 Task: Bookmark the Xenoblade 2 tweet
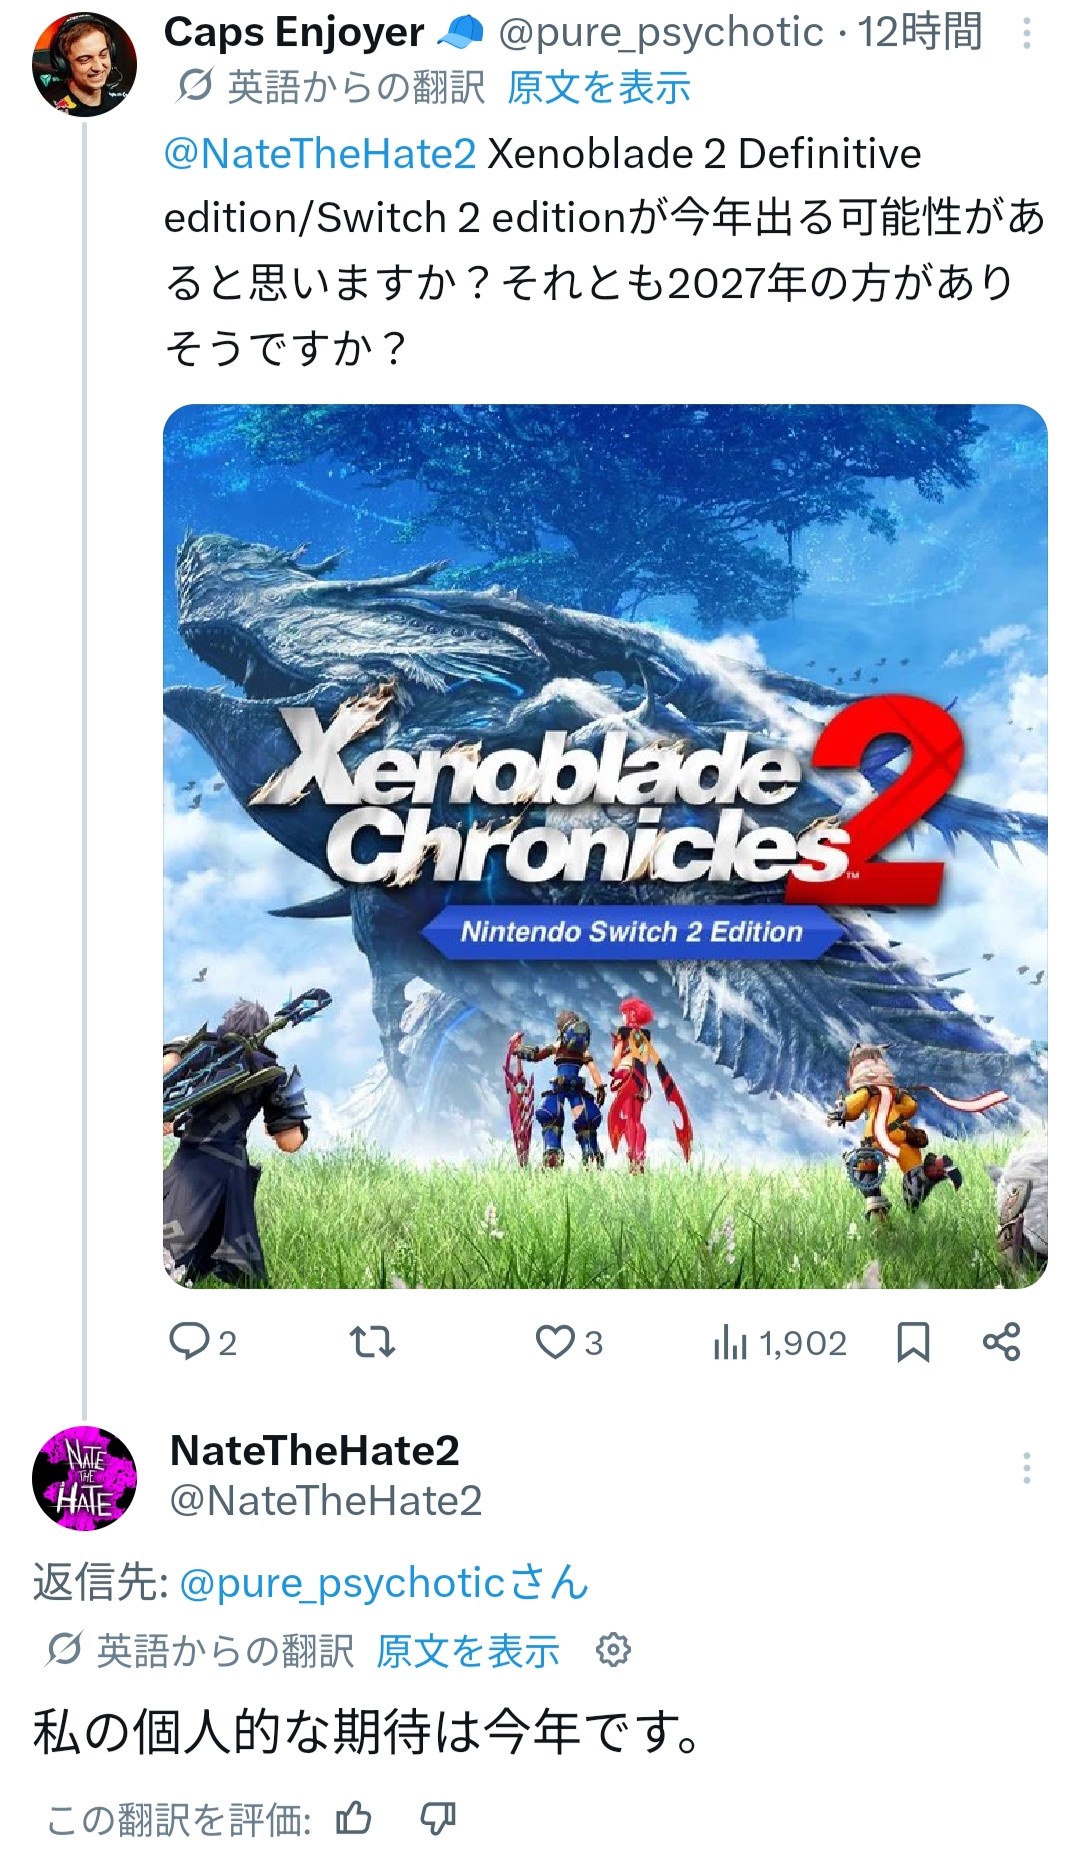(913, 1342)
